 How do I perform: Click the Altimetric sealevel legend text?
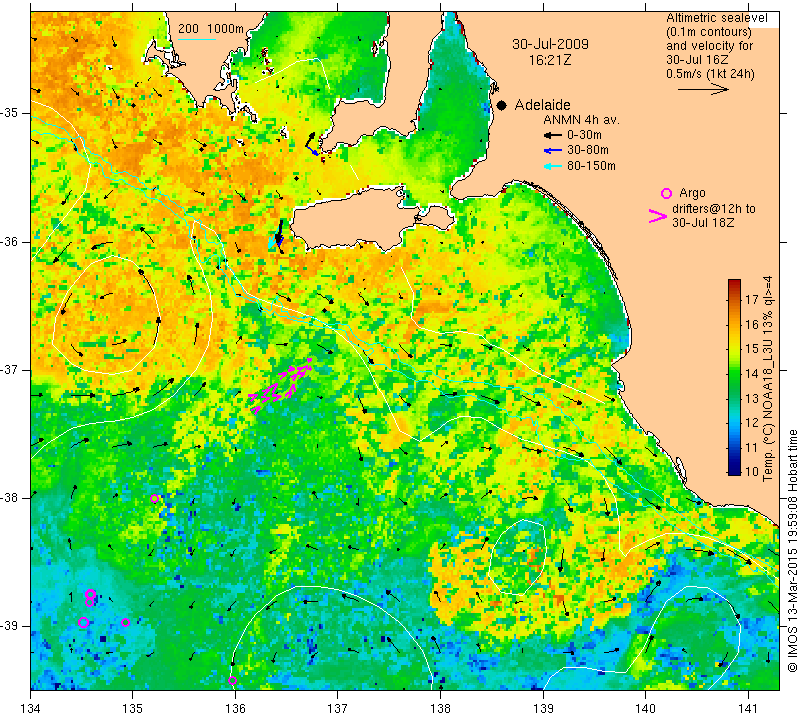[x=716, y=18]
